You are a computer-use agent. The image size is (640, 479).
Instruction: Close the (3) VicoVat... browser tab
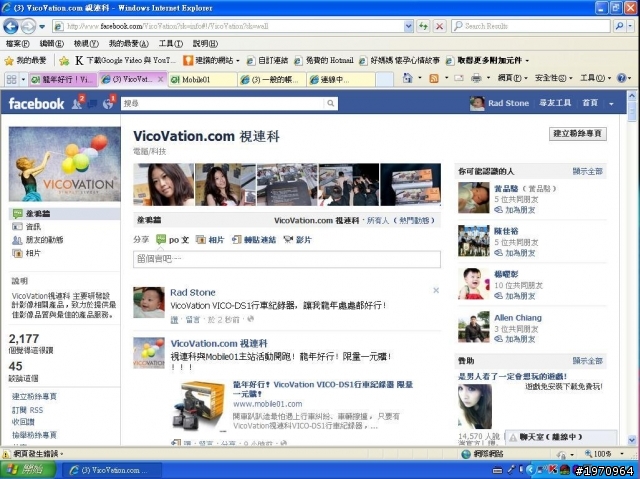point(160,80)
